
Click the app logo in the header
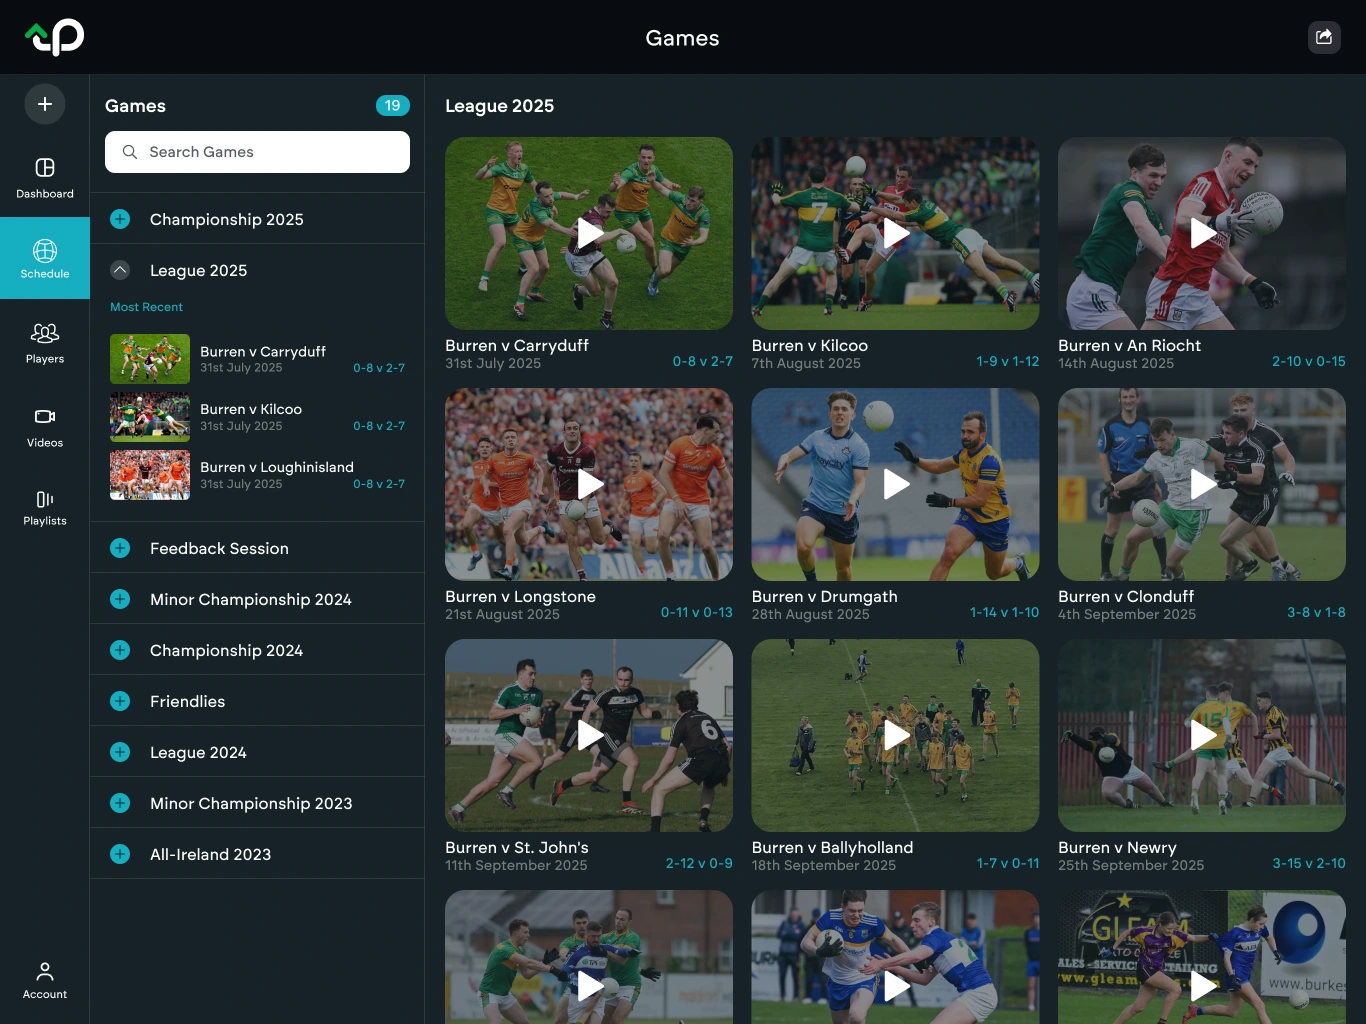pos(55,37)
